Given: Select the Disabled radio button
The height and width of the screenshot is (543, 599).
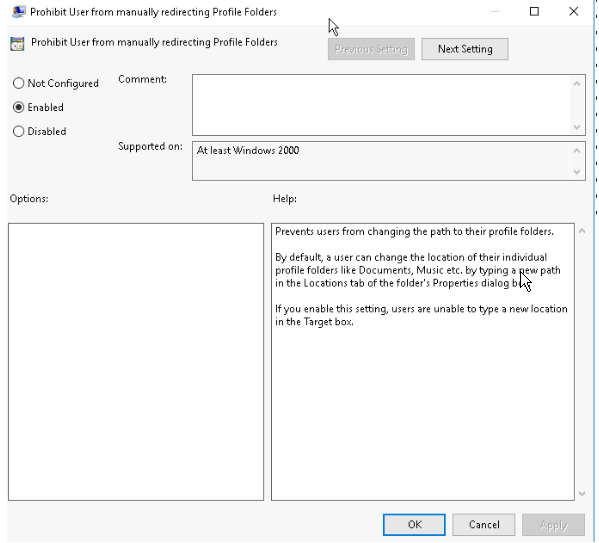Looking at the screenshot, I should [x=18, y=131].
